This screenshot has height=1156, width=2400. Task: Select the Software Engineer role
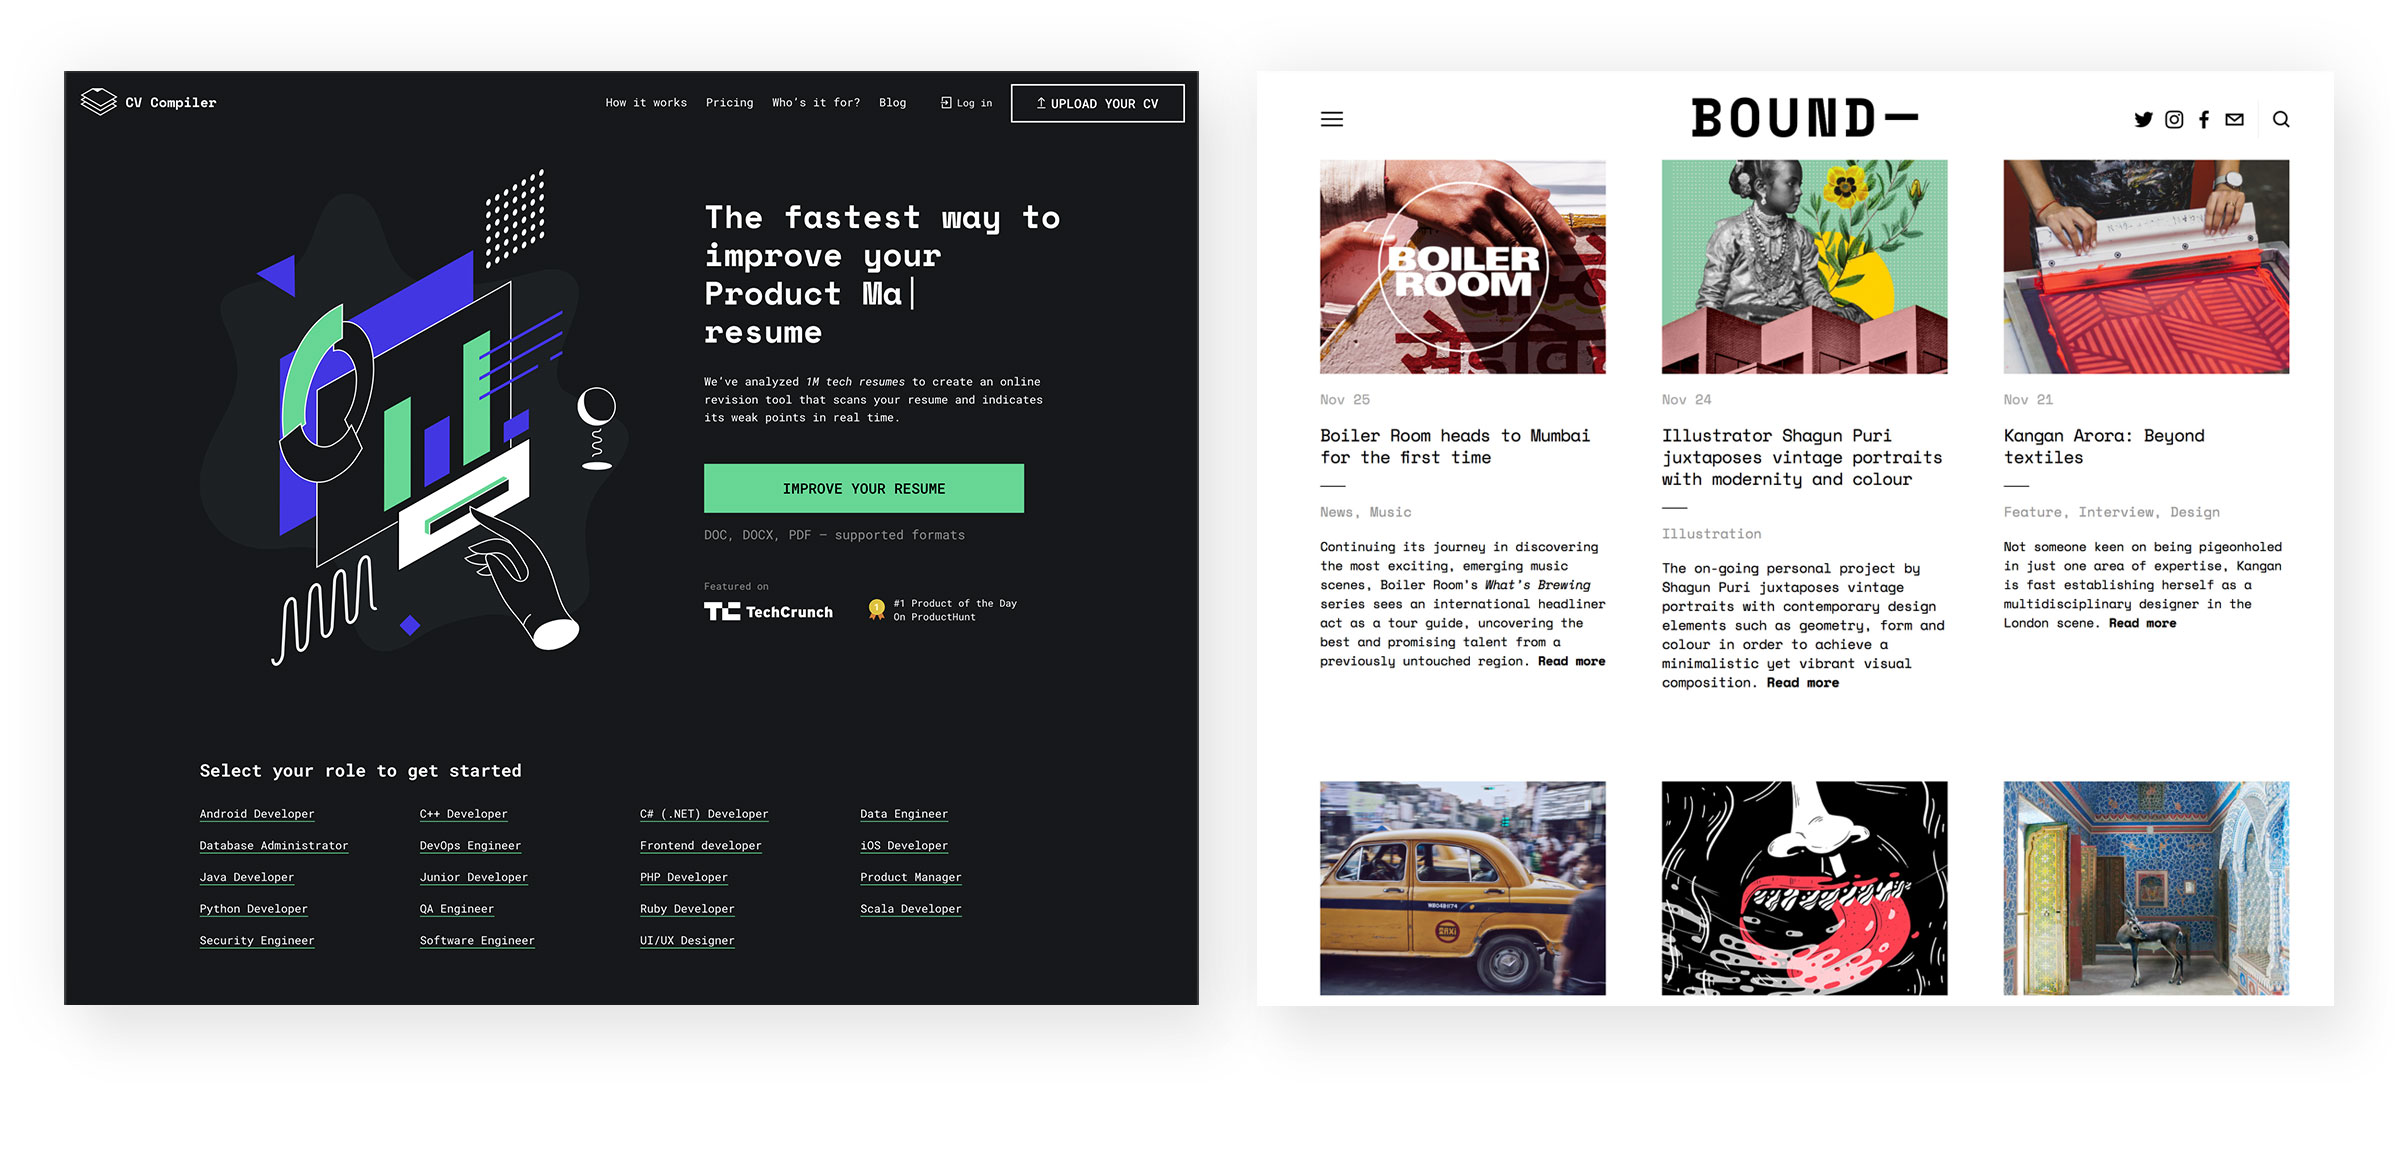click(x=477, y=941)
